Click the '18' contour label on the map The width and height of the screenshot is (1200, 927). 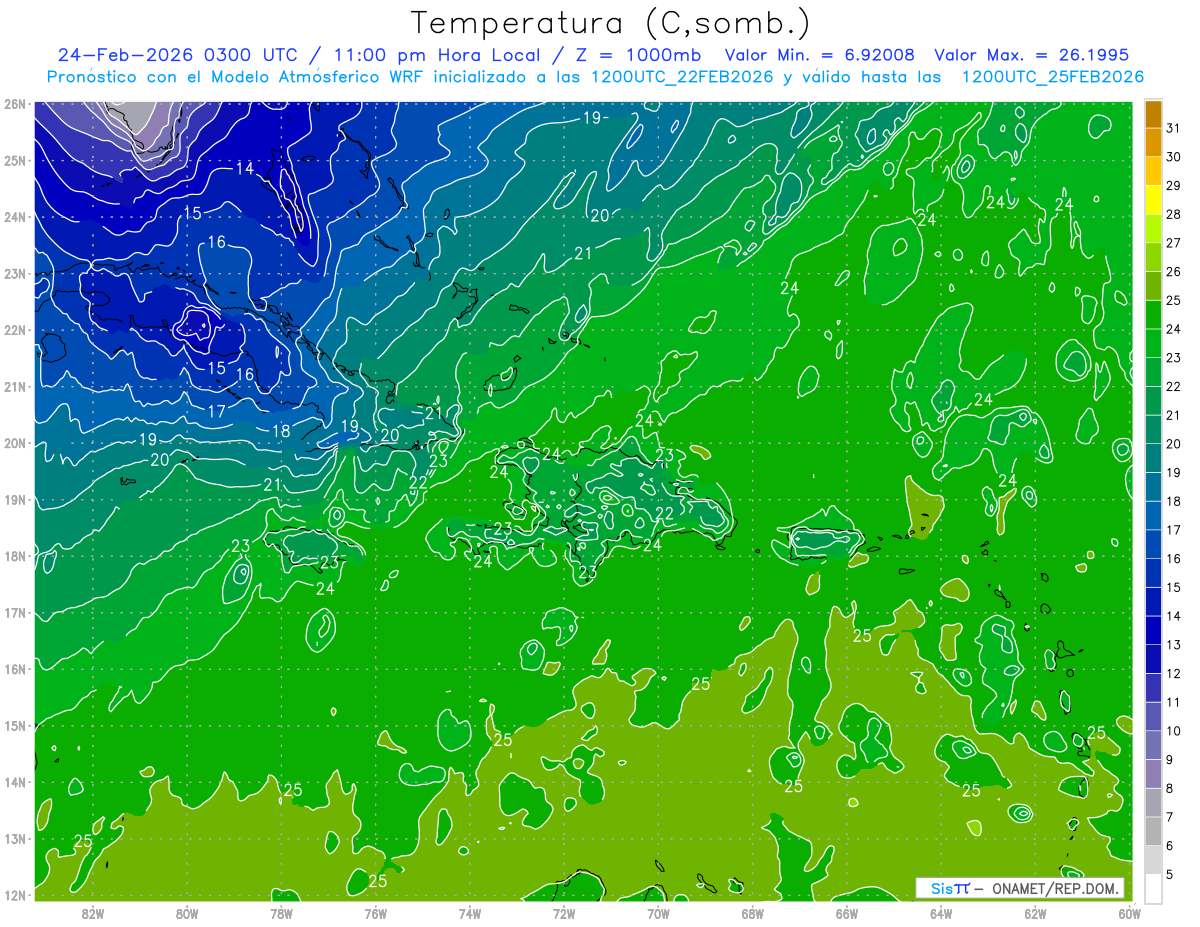[281, 432]
